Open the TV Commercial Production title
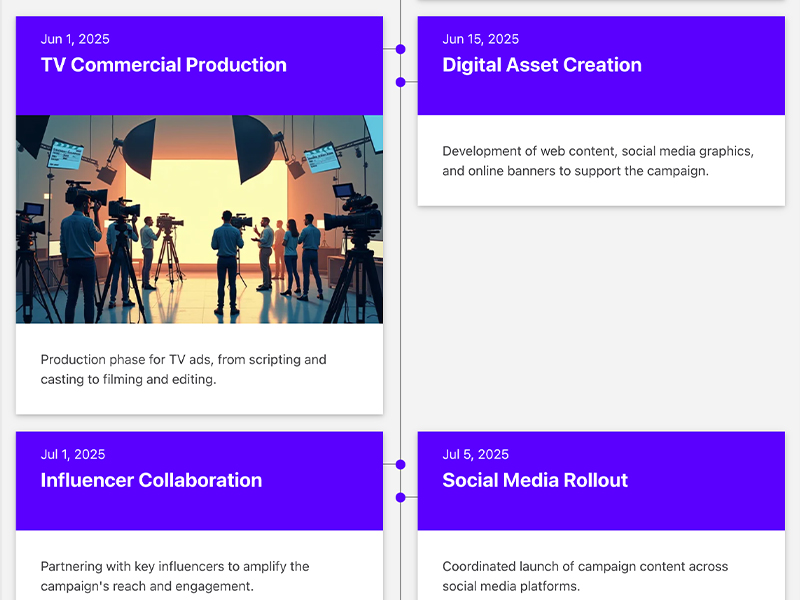 pyautogui.click(x=163, y=65)
